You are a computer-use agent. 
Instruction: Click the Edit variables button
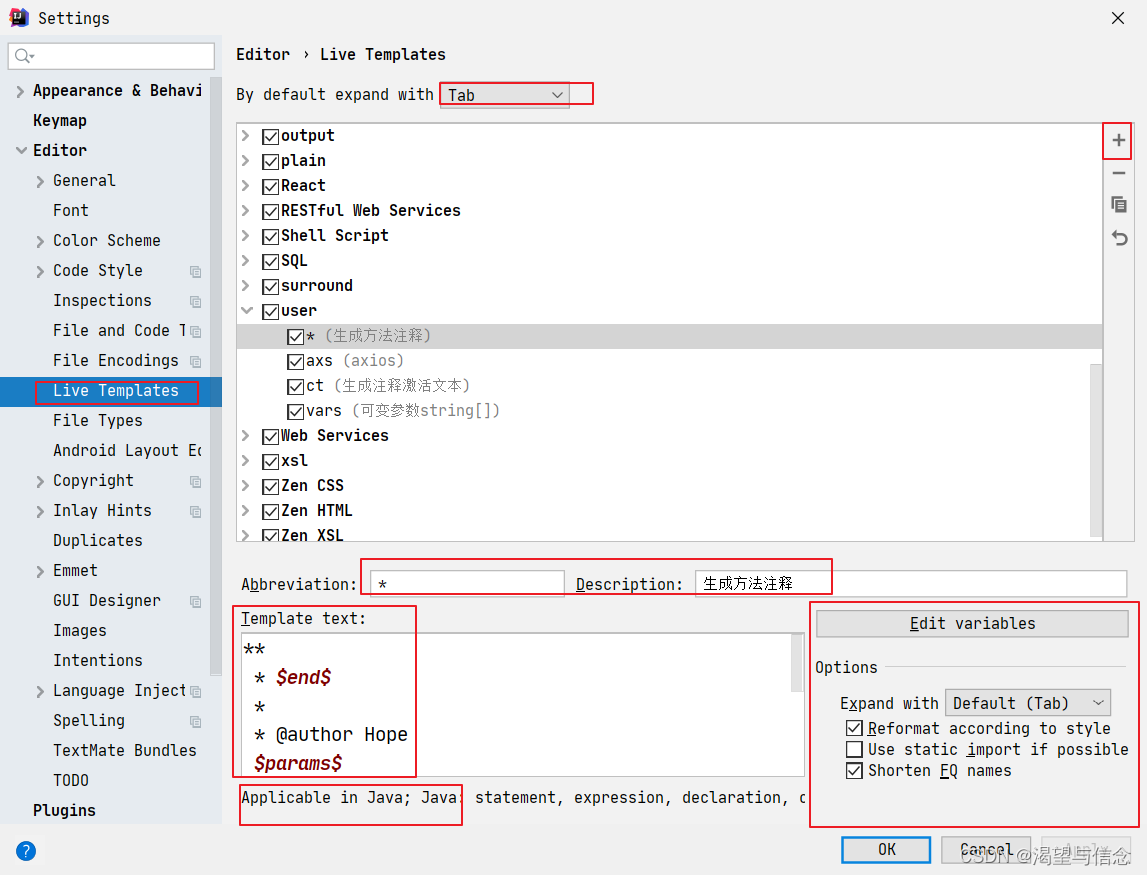pos(972,623)
